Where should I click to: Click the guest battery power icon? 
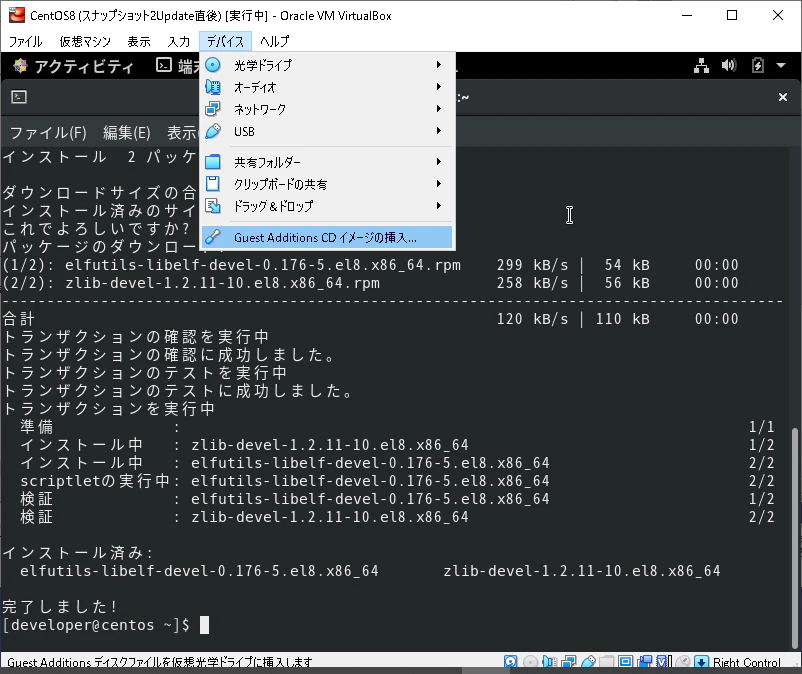[x=758, y=65]
